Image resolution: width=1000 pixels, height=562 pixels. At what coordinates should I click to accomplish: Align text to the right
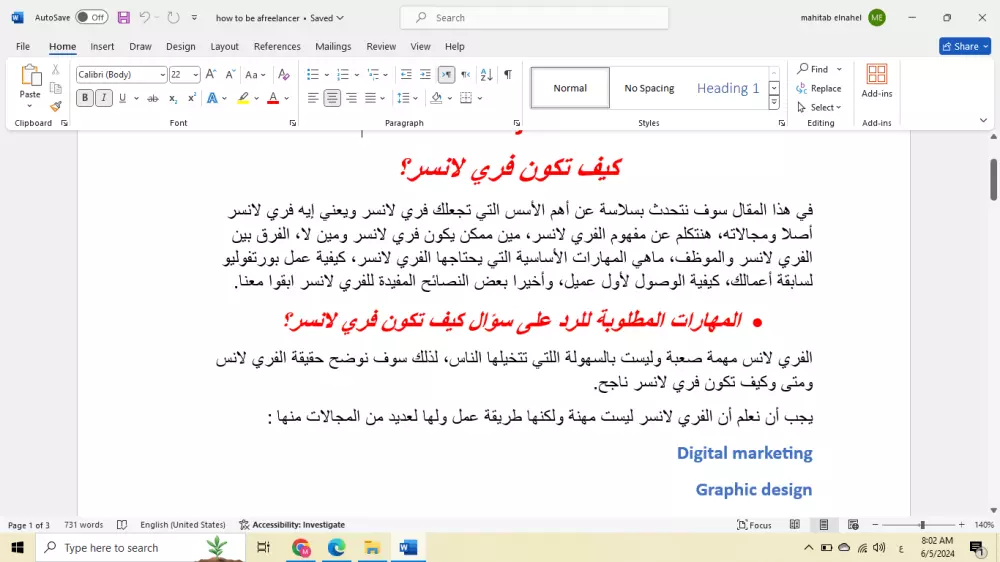(351, 98)
